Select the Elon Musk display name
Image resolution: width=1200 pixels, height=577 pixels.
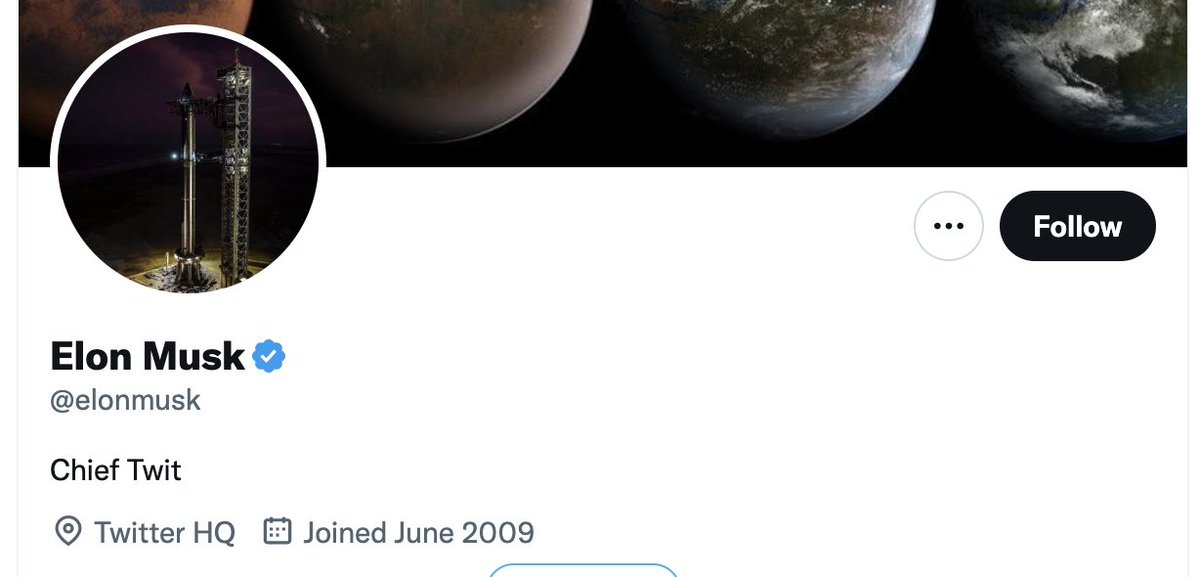pos(147,356)
